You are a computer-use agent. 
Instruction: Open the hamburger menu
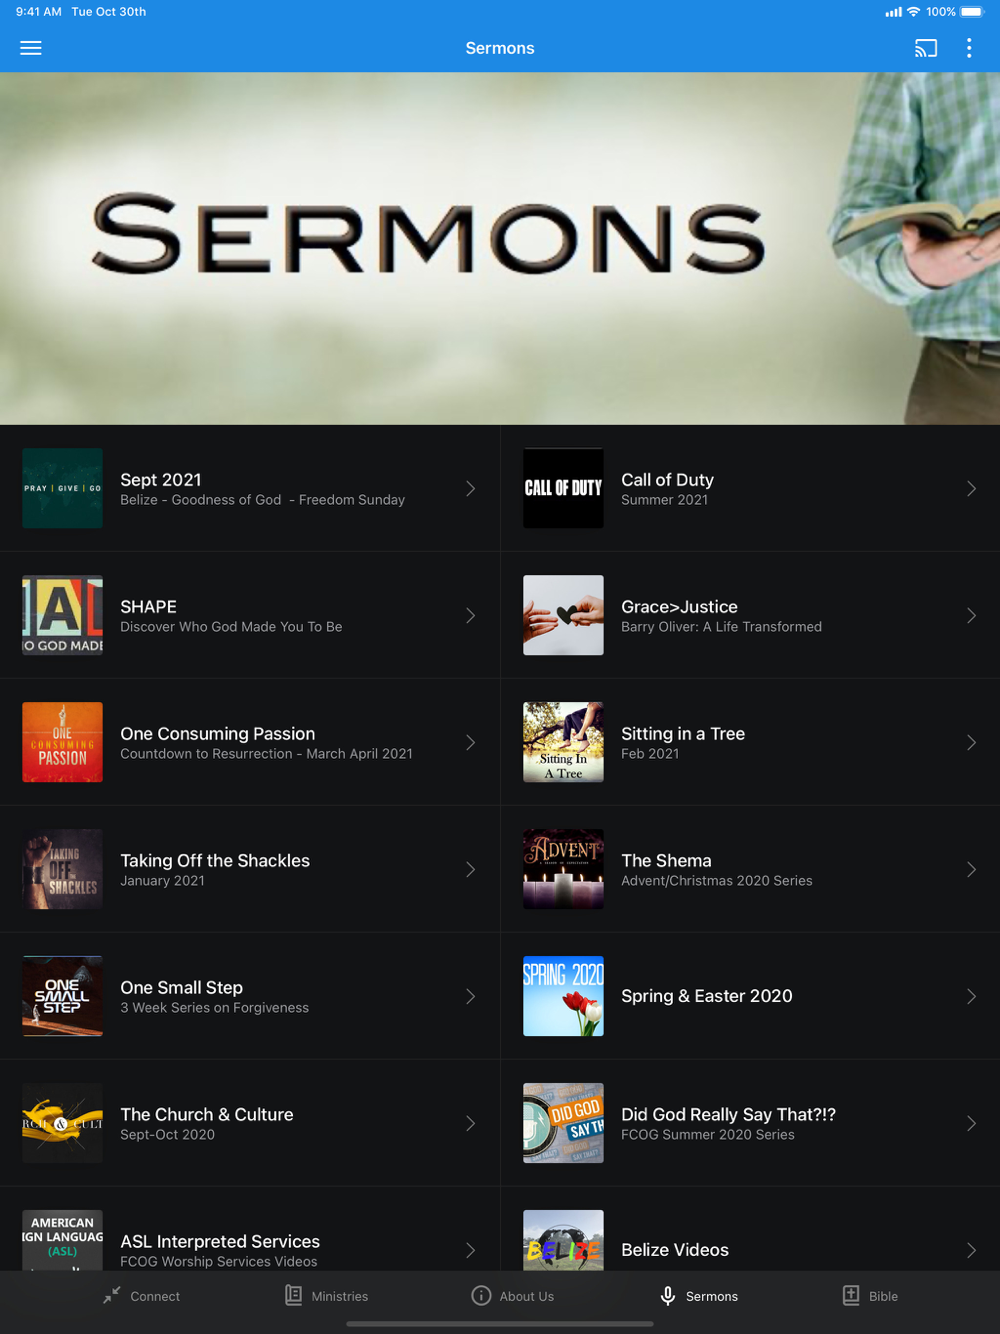[31, 48]
